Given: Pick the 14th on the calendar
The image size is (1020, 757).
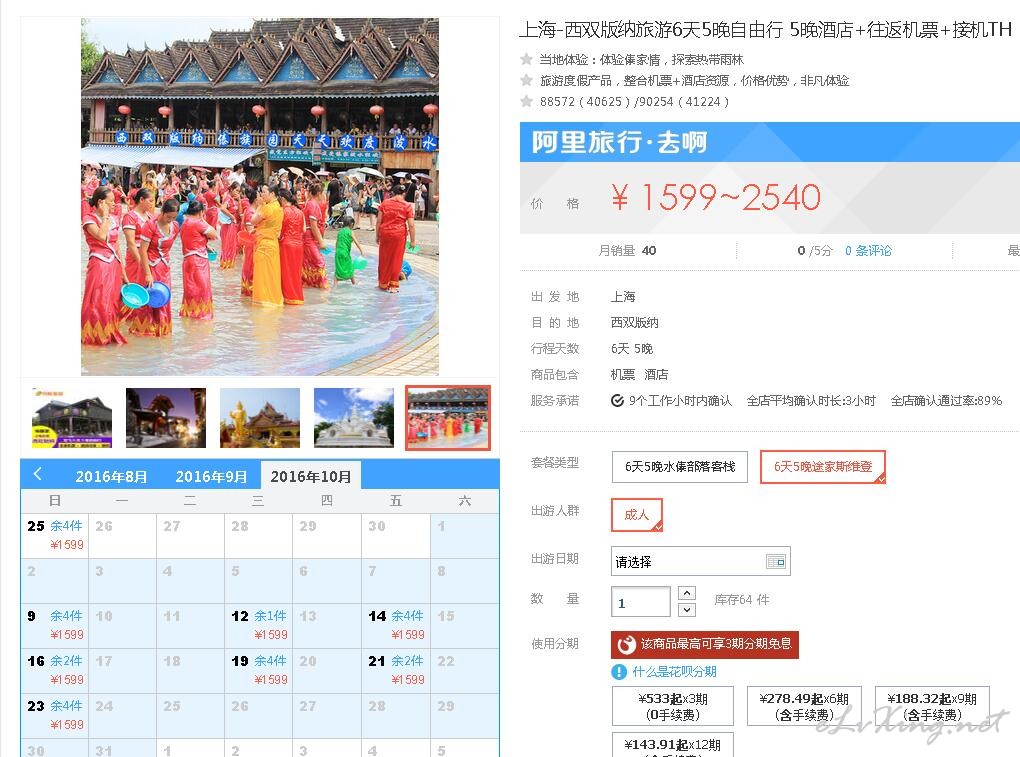Looking at the screenshot, I should click(396, 625).
